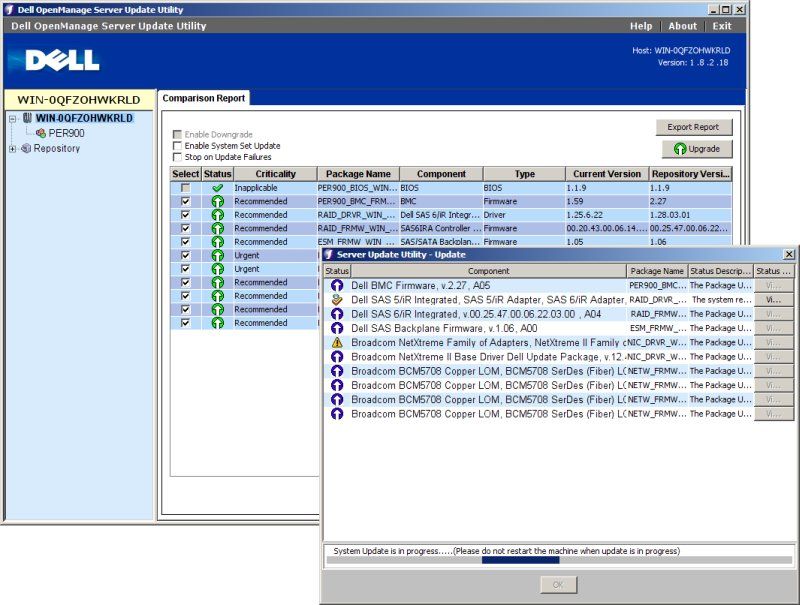Click the system update progress bar
Image resolution: width=800 pixels, height=605 pixels.
559,560
